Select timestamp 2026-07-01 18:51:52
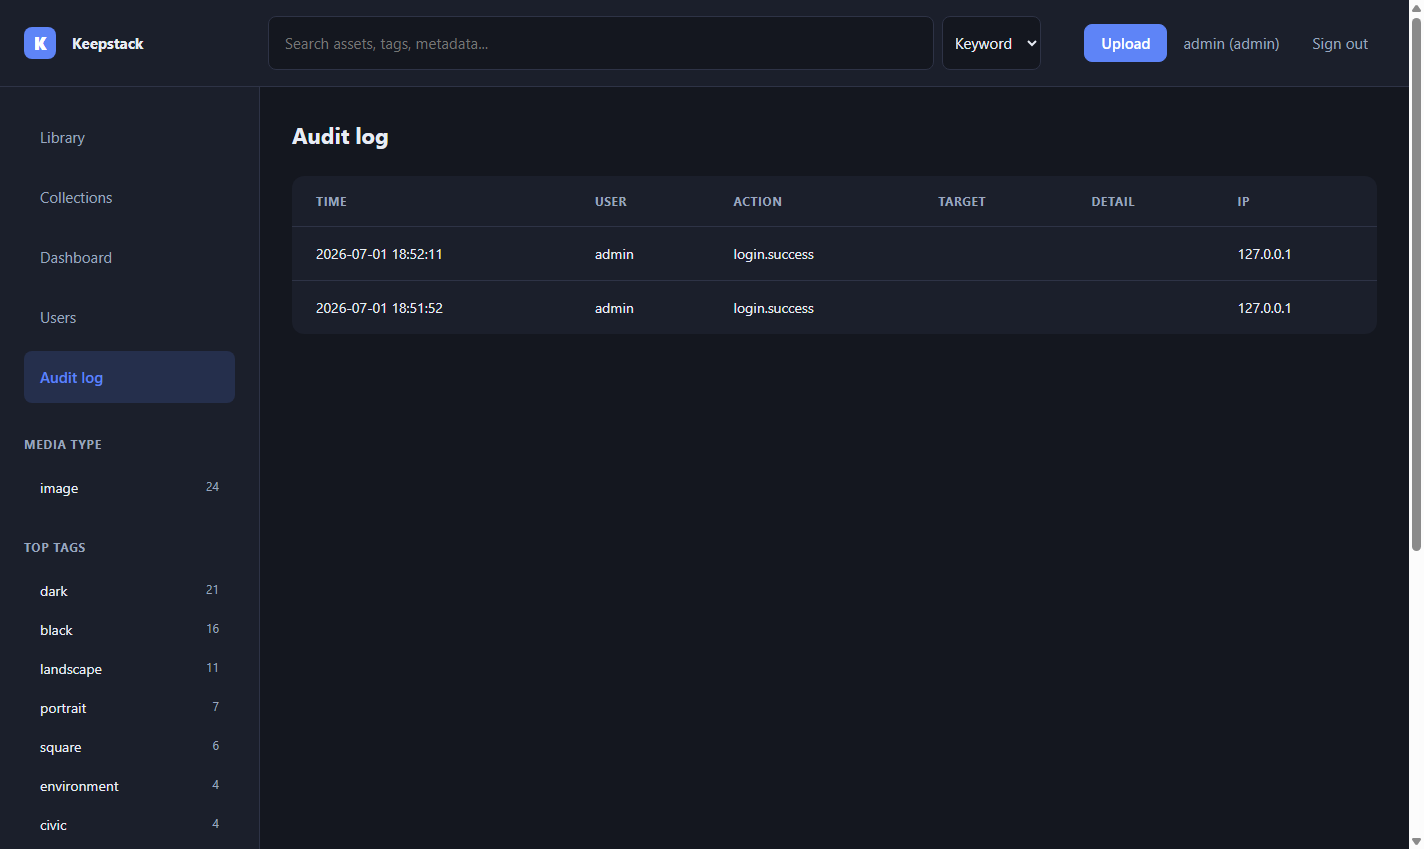The image size is (1424, 849). coord(379,308)
